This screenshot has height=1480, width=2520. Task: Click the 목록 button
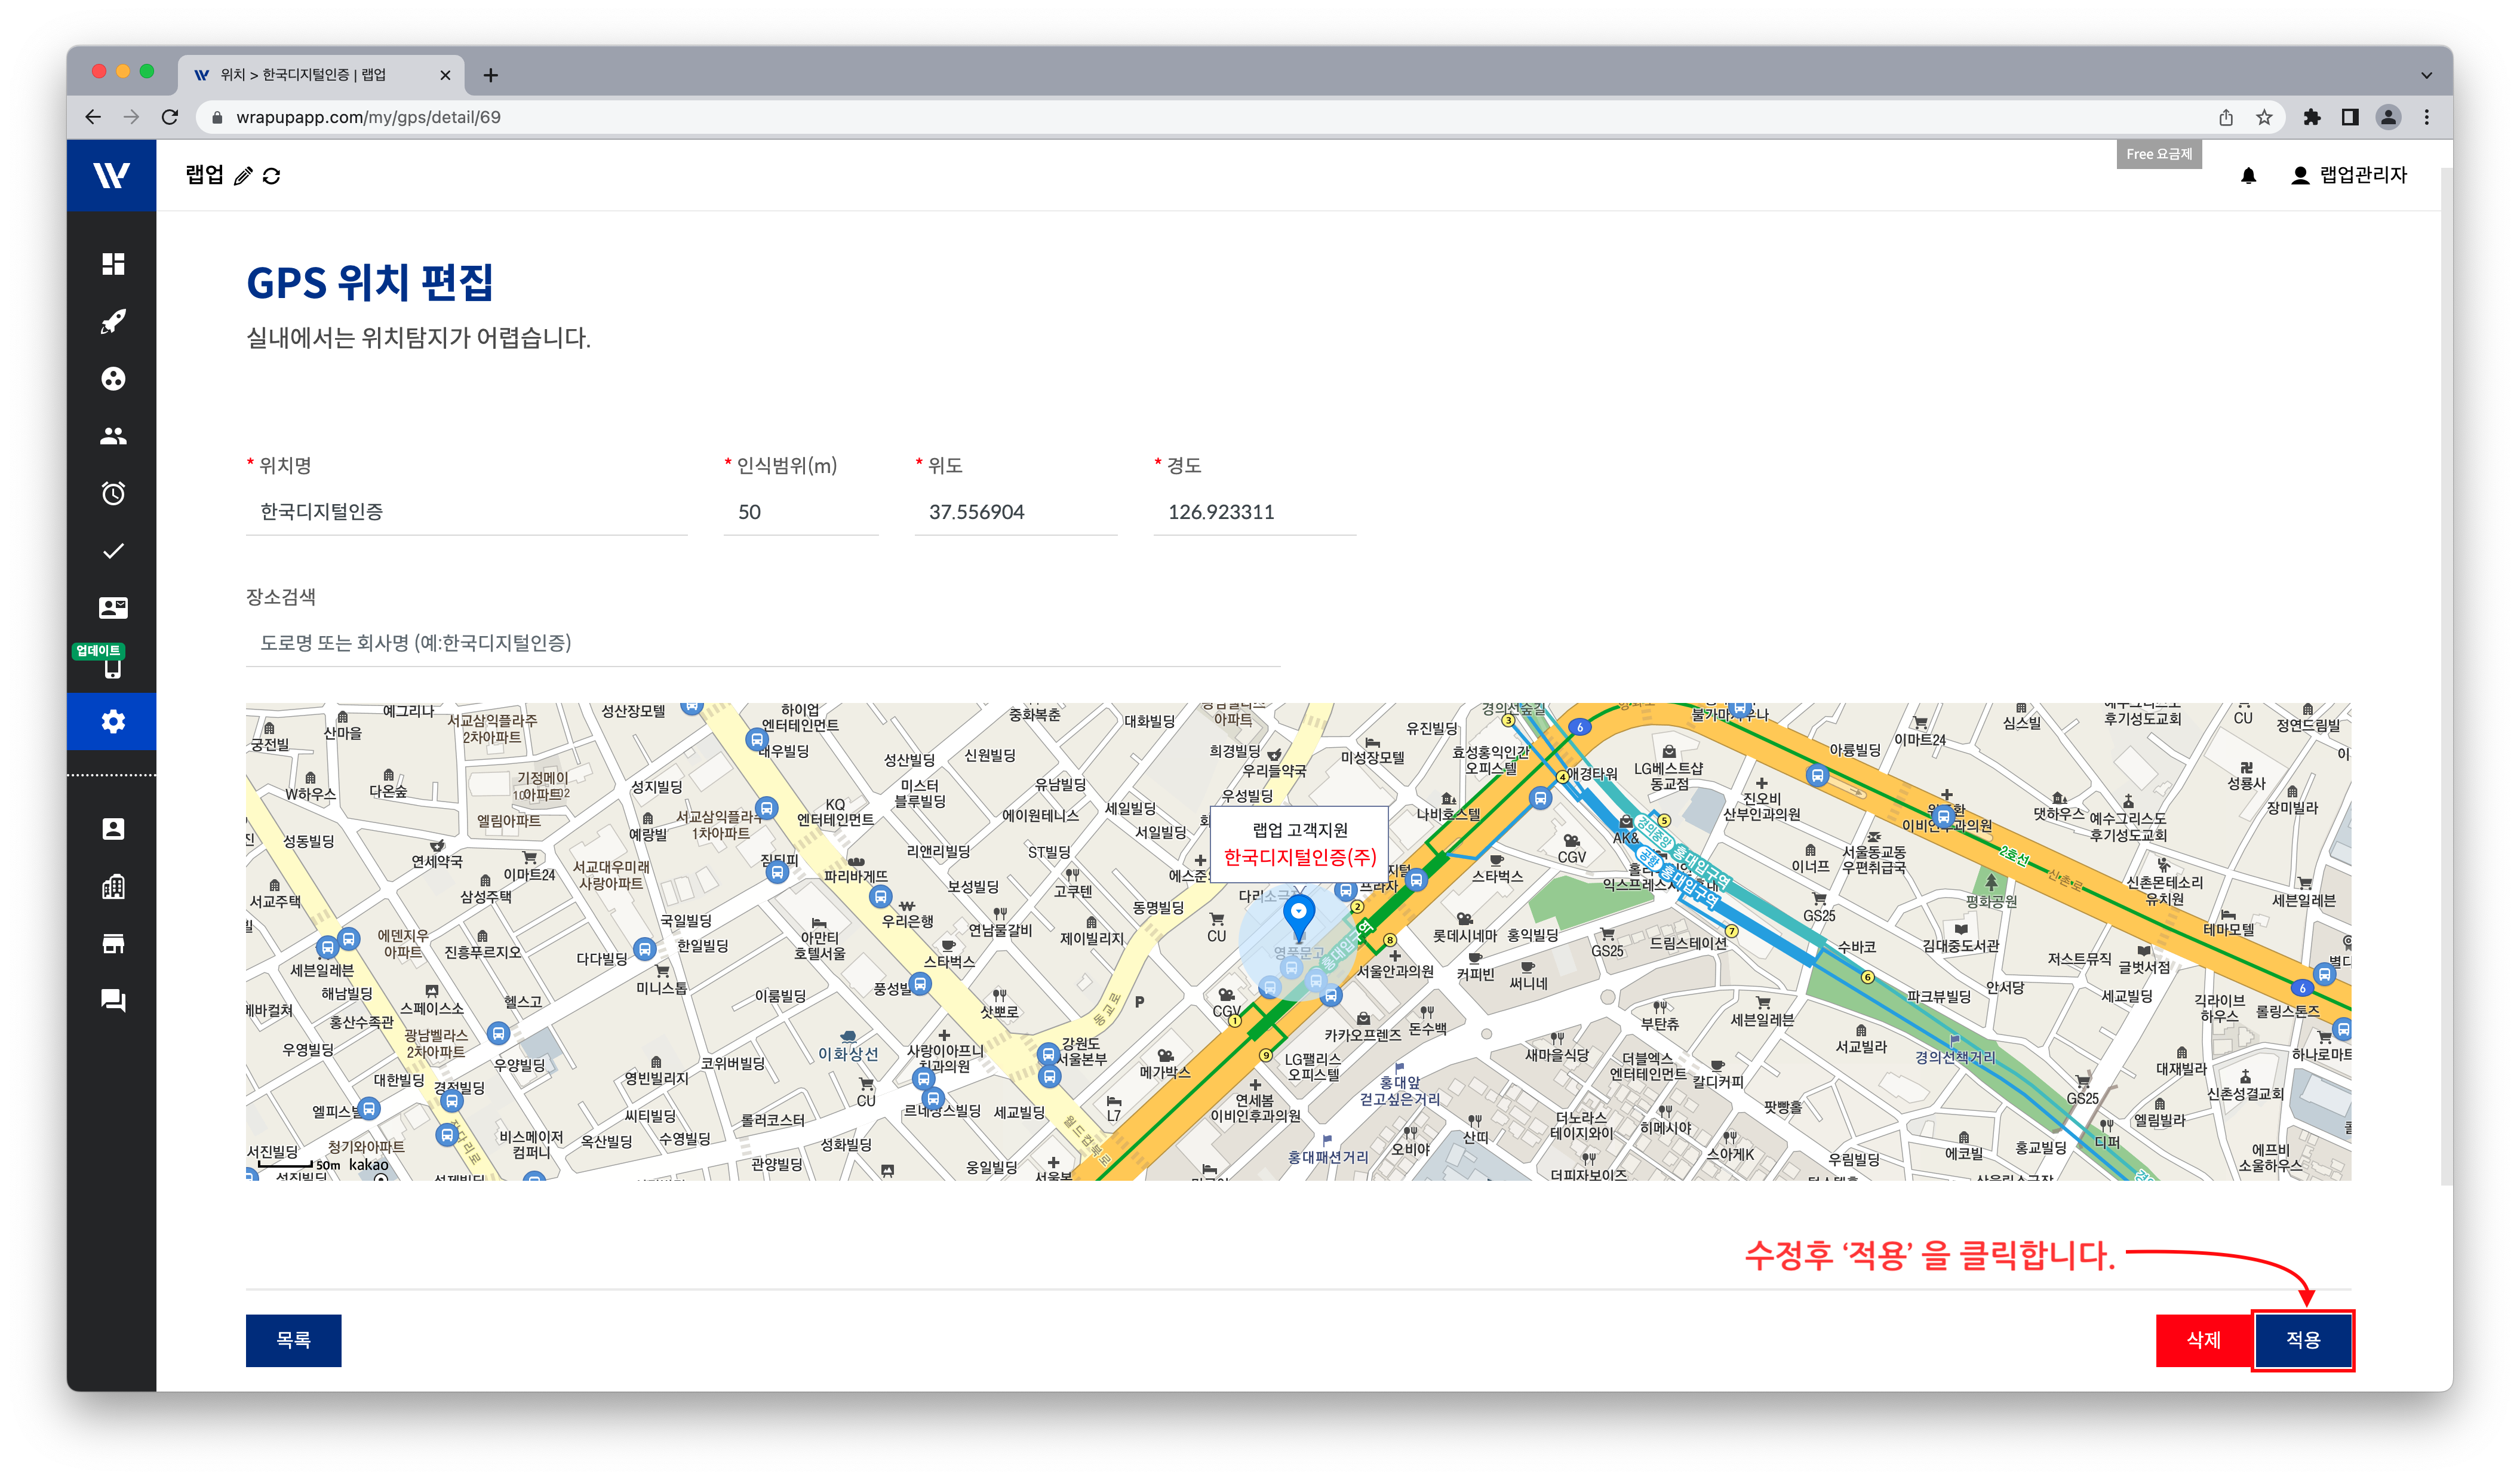point(293,1340)
